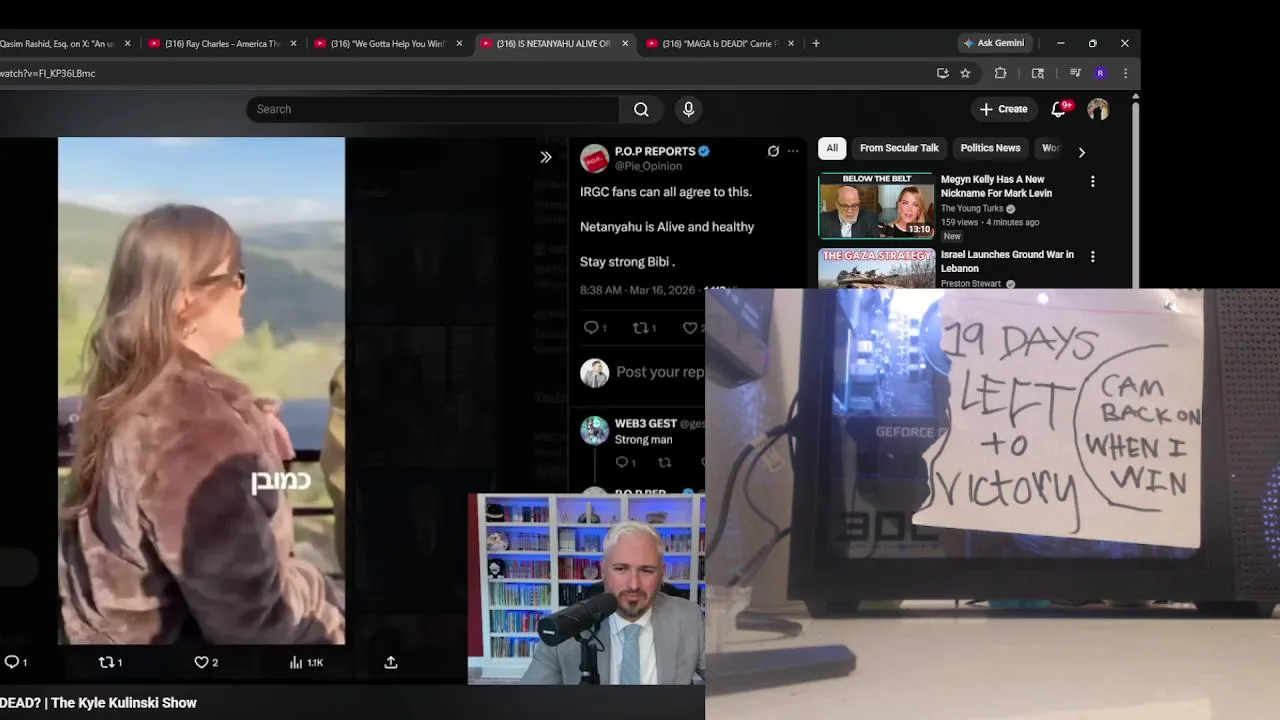The width and height of the screenshot is (1280, 720).
Task: Open Israel Launches Ground War in Lebanon title
Action: click(x=1007, y=261)
